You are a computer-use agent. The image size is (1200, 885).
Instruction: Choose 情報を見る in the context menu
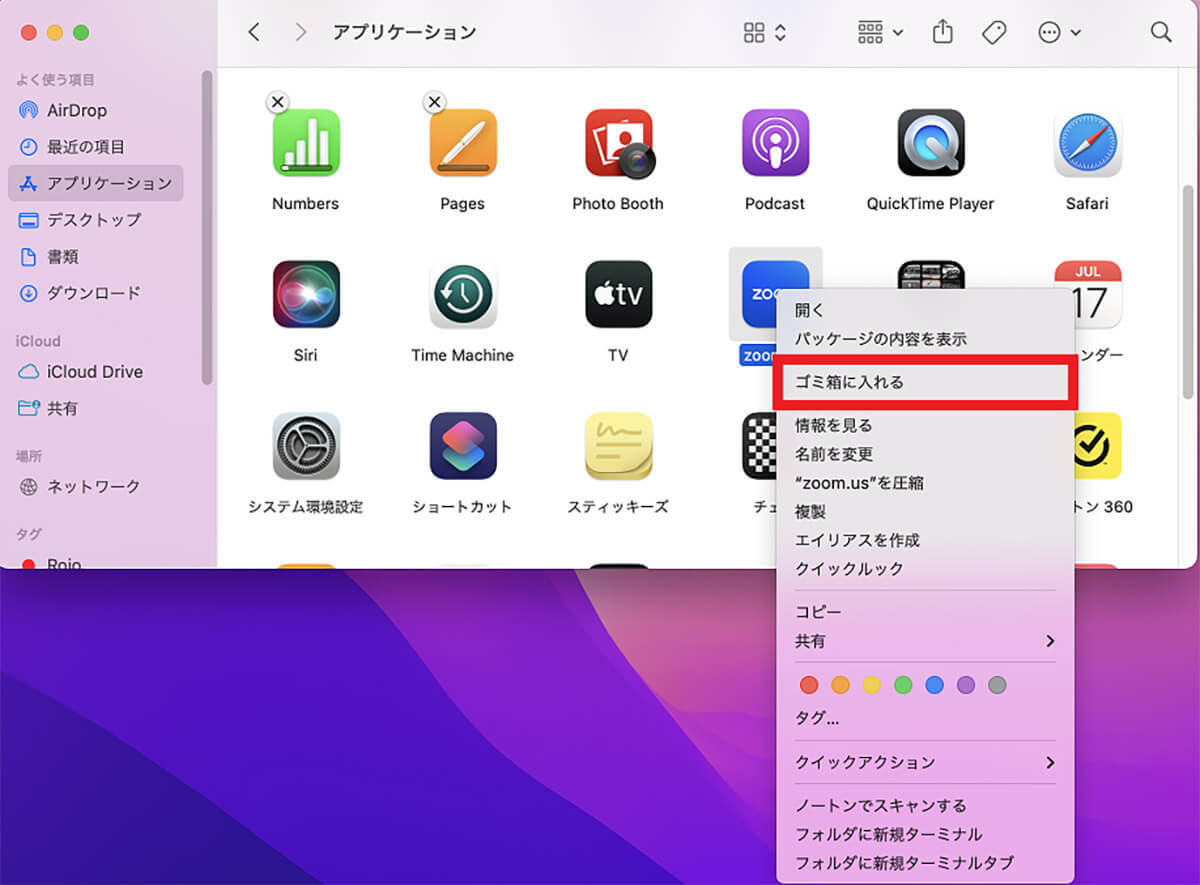click(x=925, y=425)
